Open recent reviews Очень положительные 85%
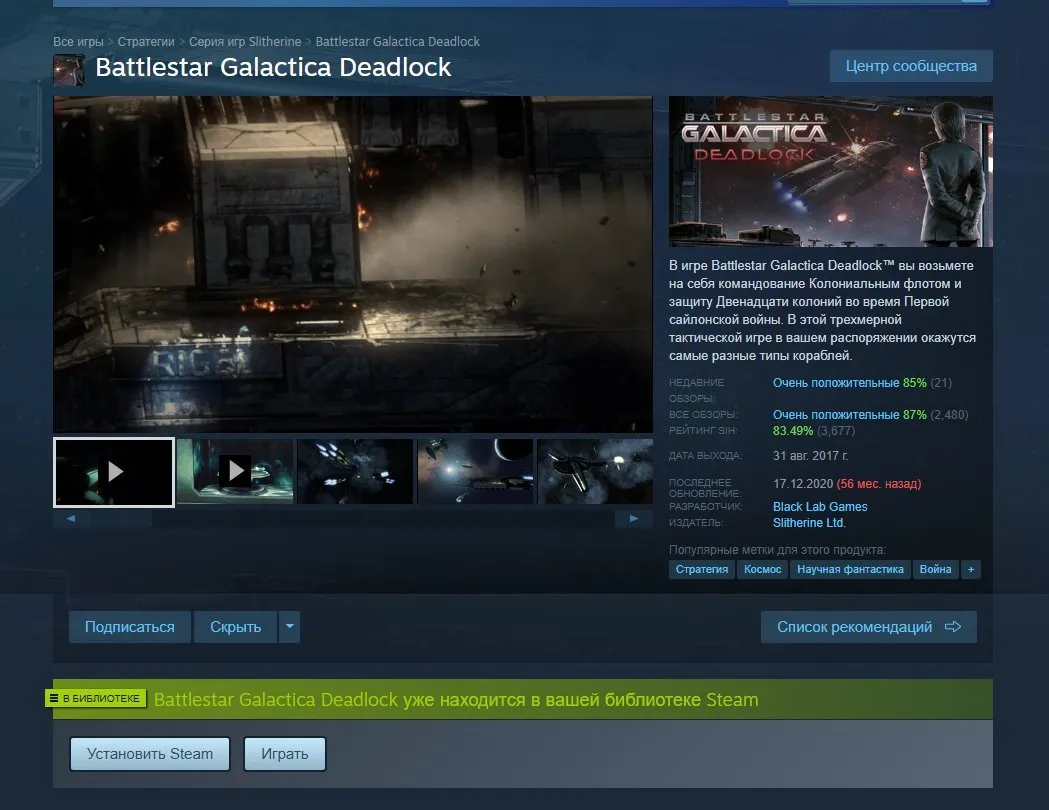The height and width of the screenshot is (810, 1049). coord(850,383)
